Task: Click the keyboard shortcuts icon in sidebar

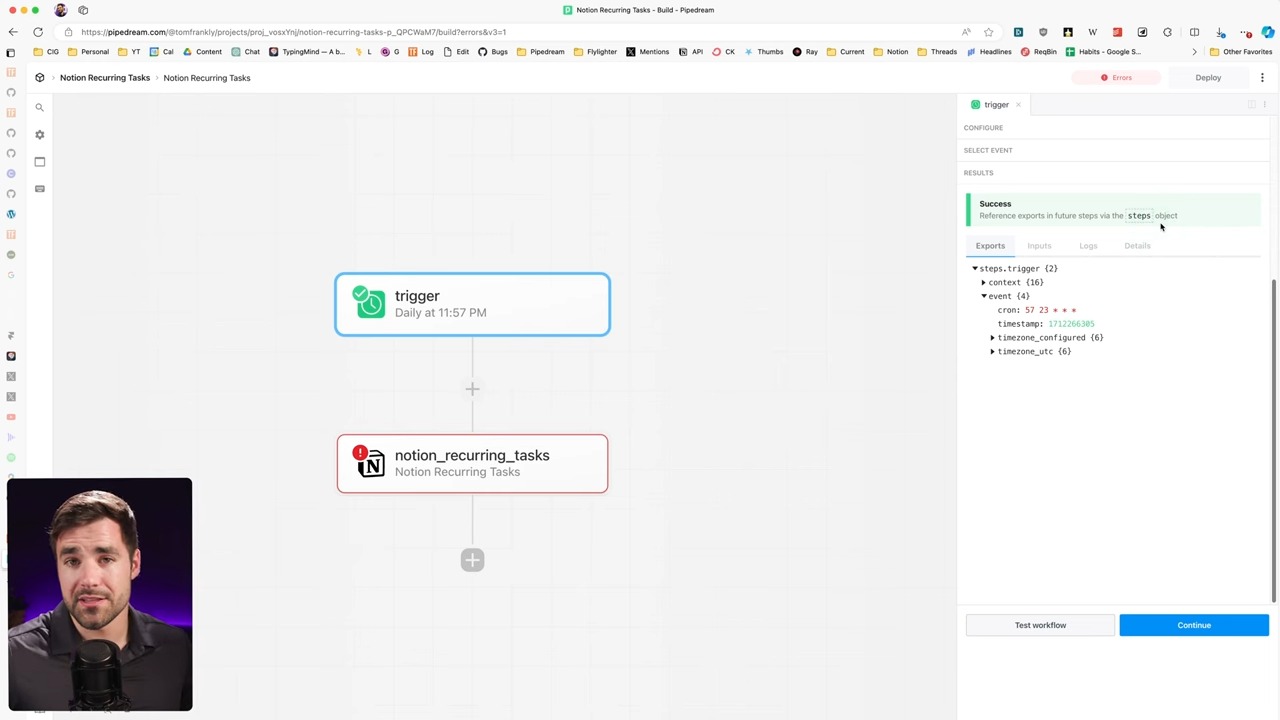Action: (x=40, y=189)
